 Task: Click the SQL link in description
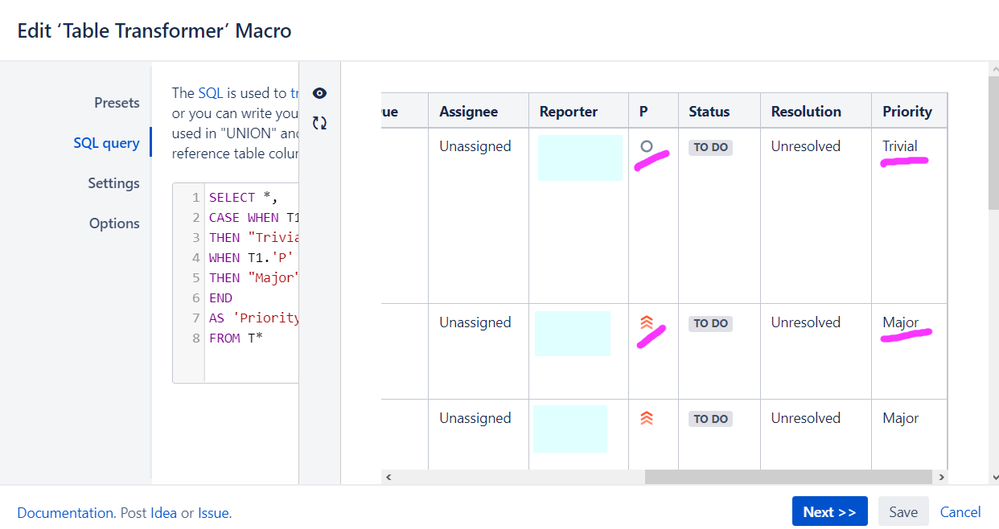coord(210,93)
